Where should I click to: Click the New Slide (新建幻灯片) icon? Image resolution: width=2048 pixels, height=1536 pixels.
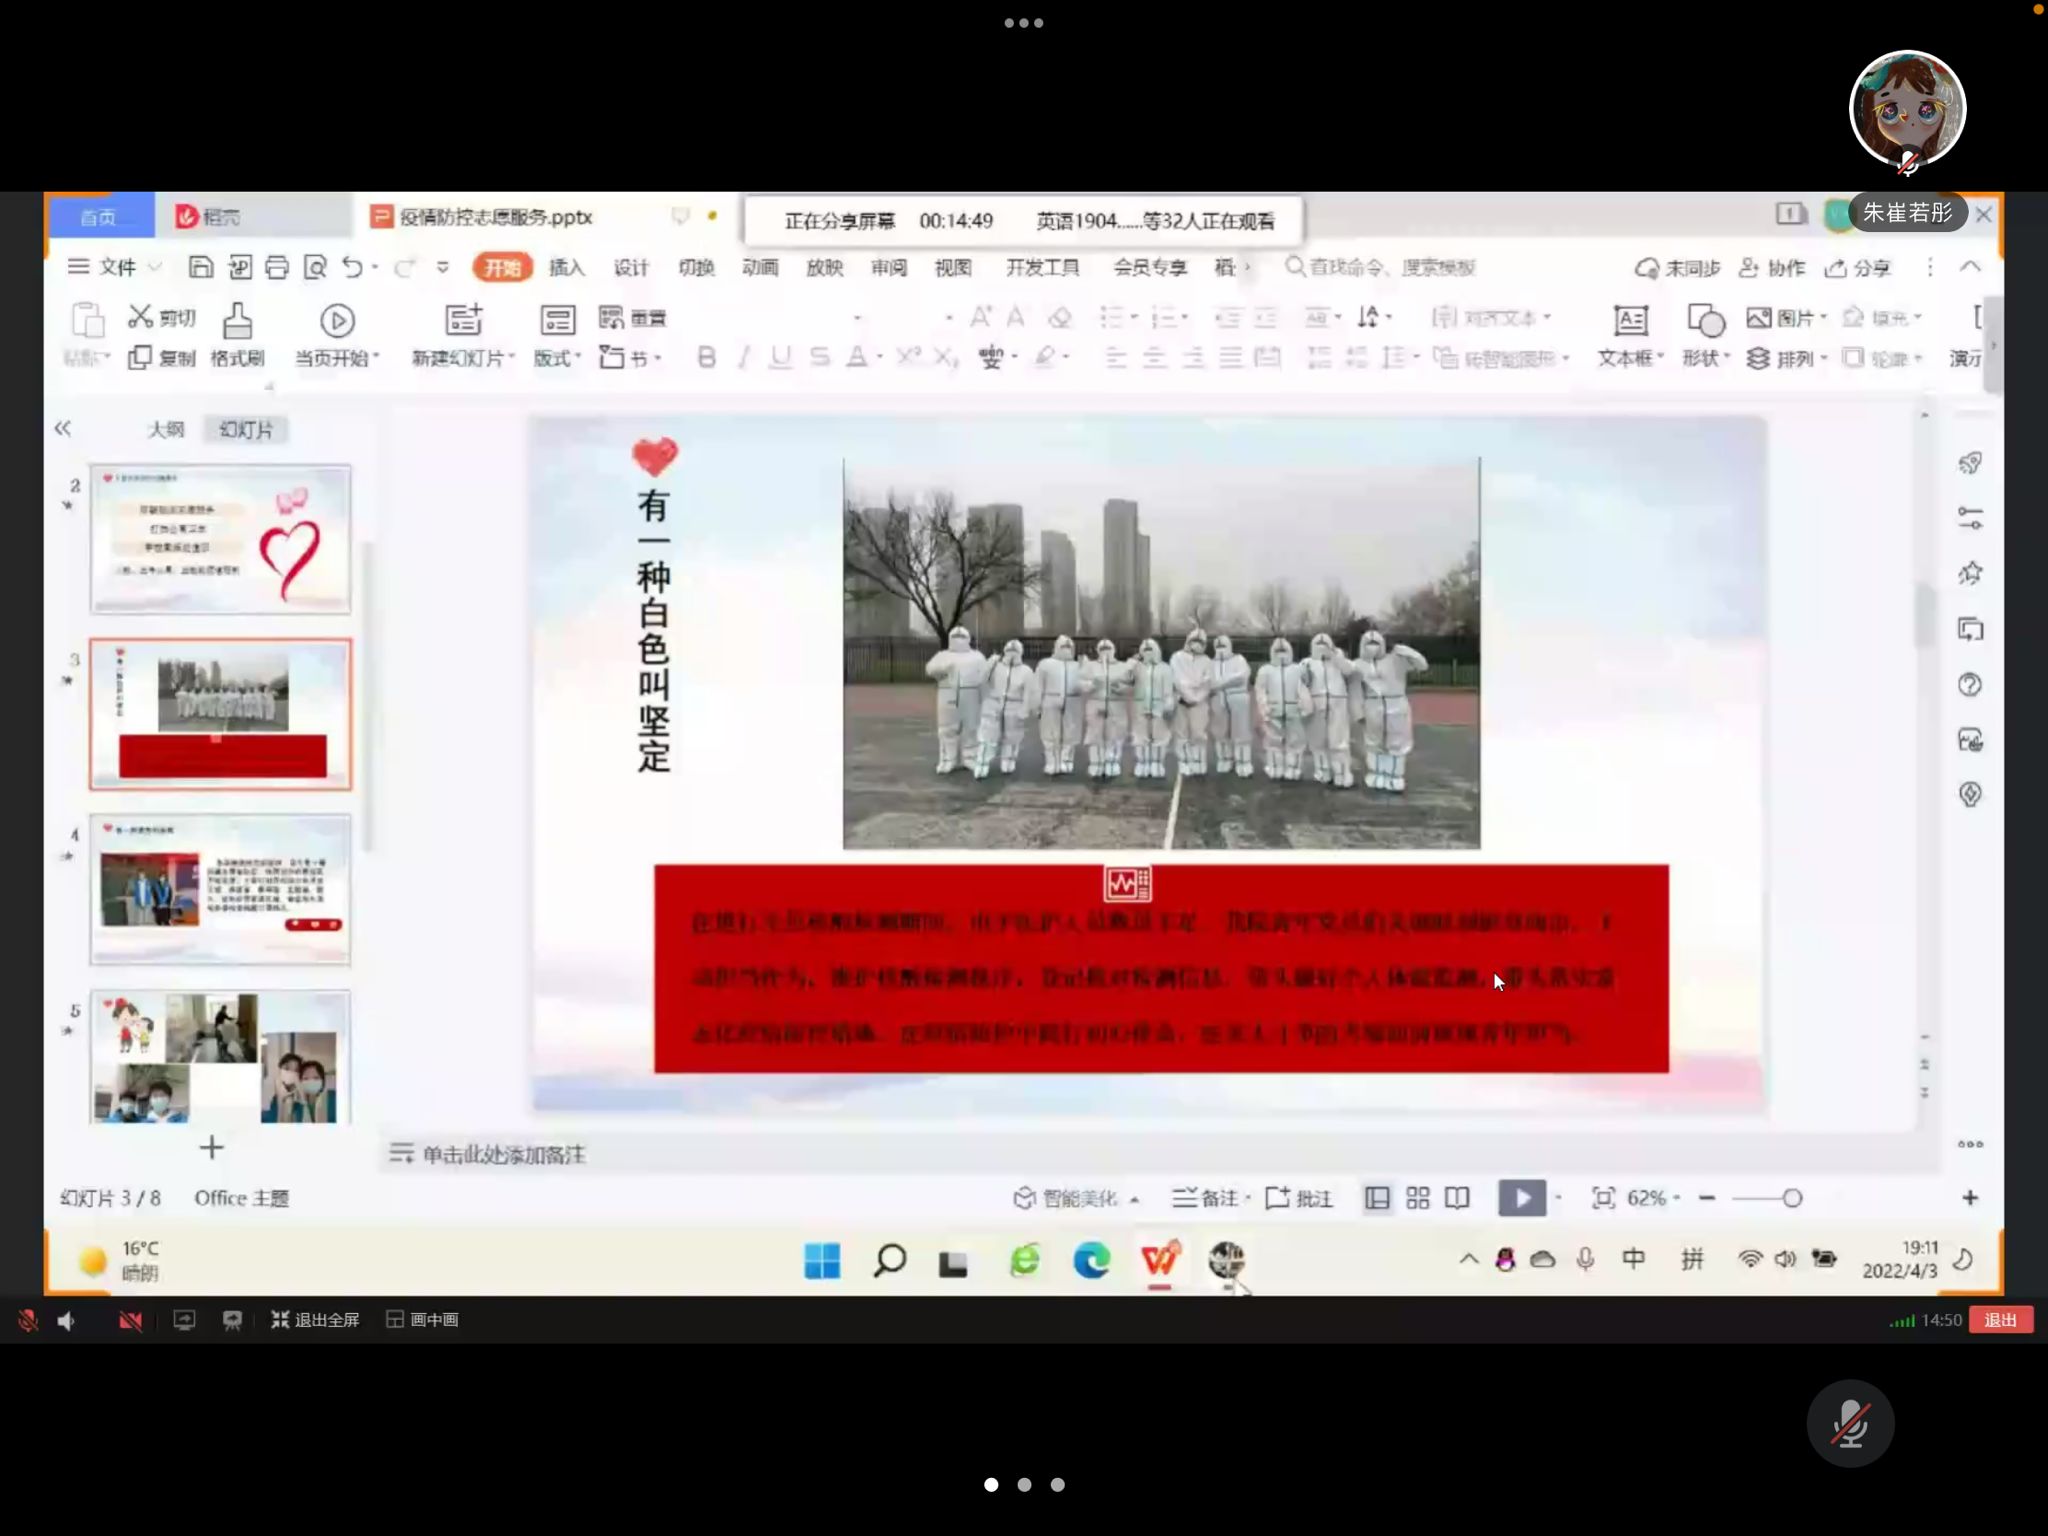click(463, 322)
